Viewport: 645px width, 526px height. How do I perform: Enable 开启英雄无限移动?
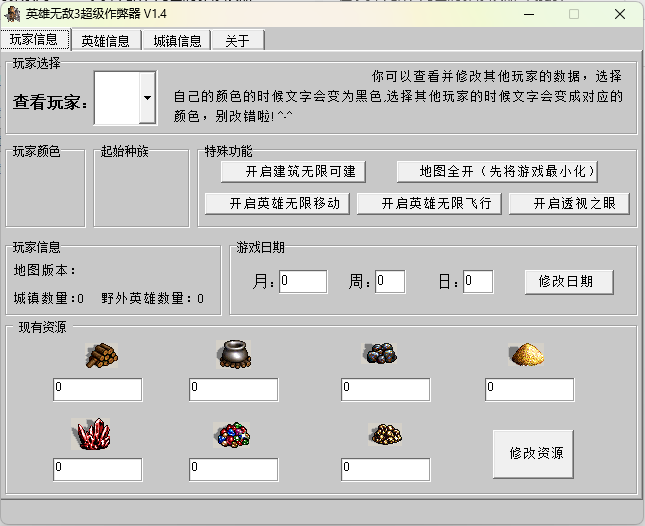point(277,204)
